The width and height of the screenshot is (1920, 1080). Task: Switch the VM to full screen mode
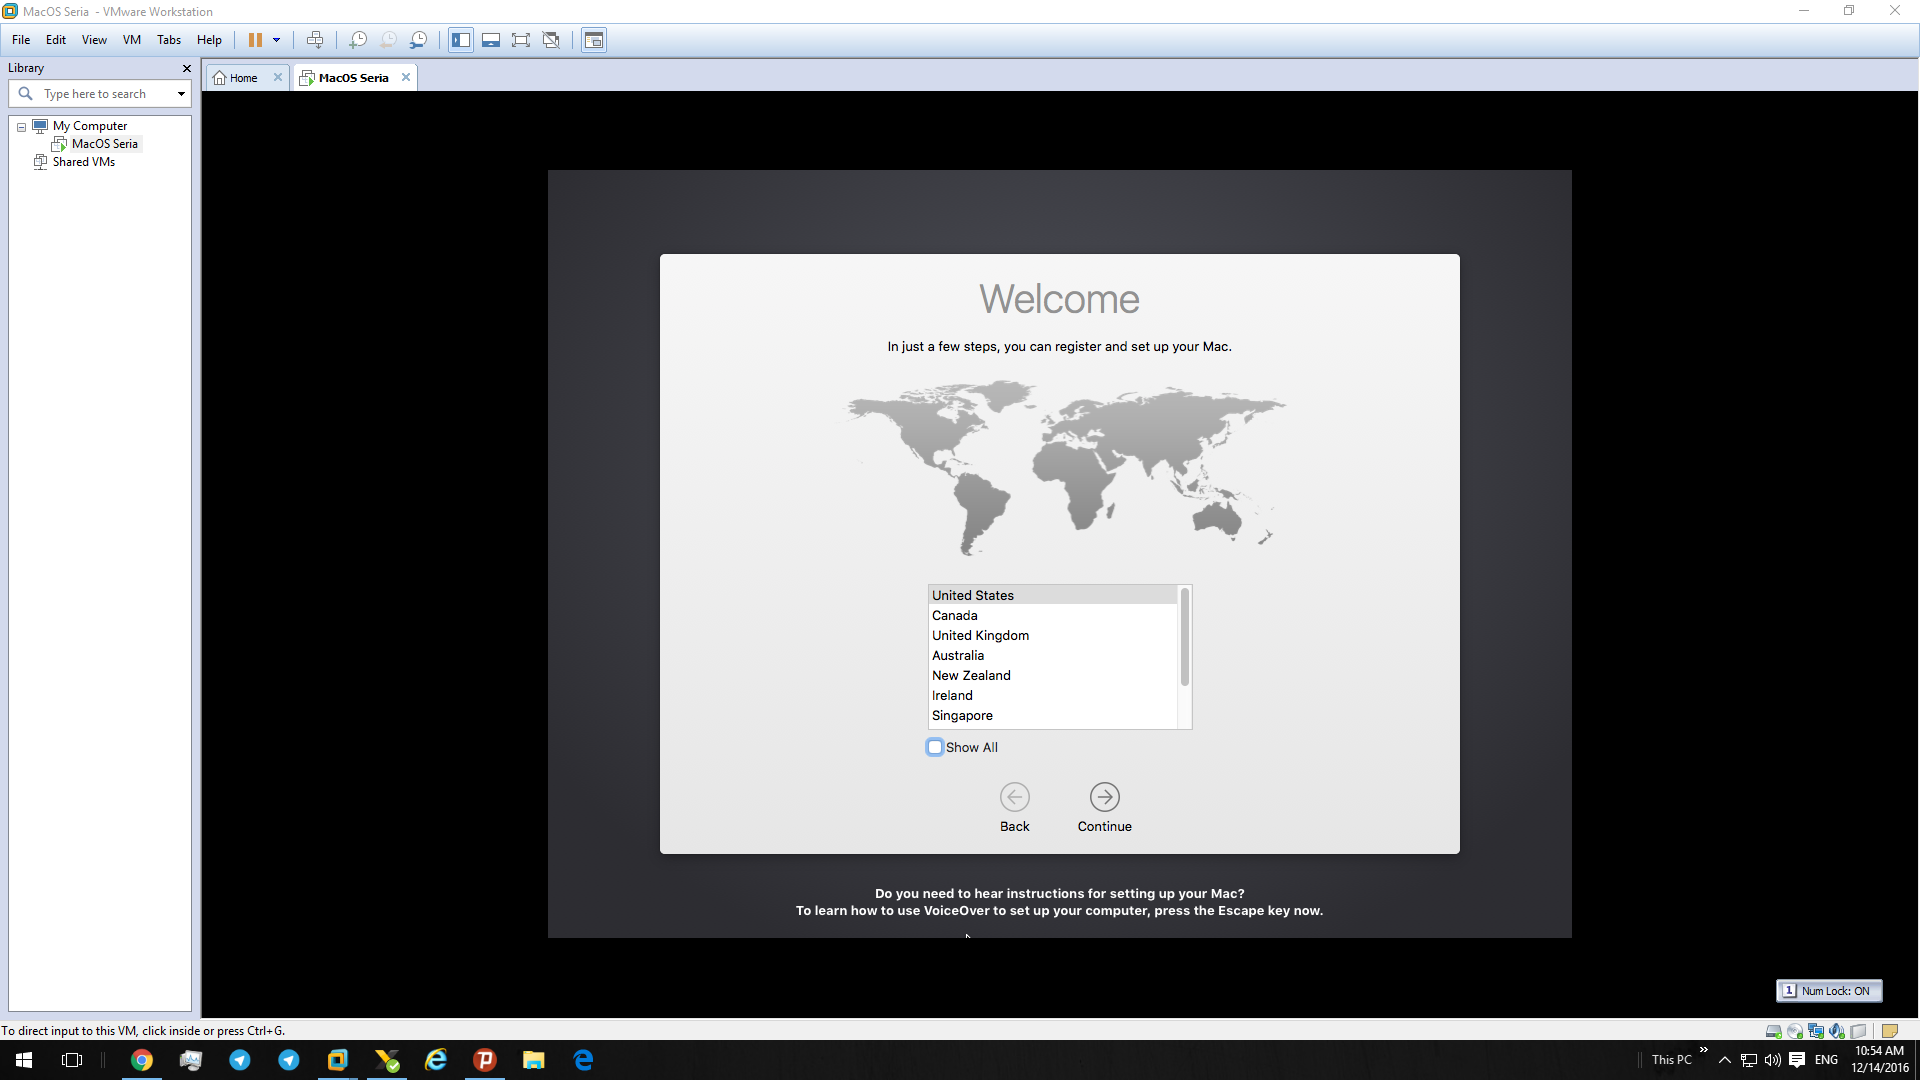[521, 40]
